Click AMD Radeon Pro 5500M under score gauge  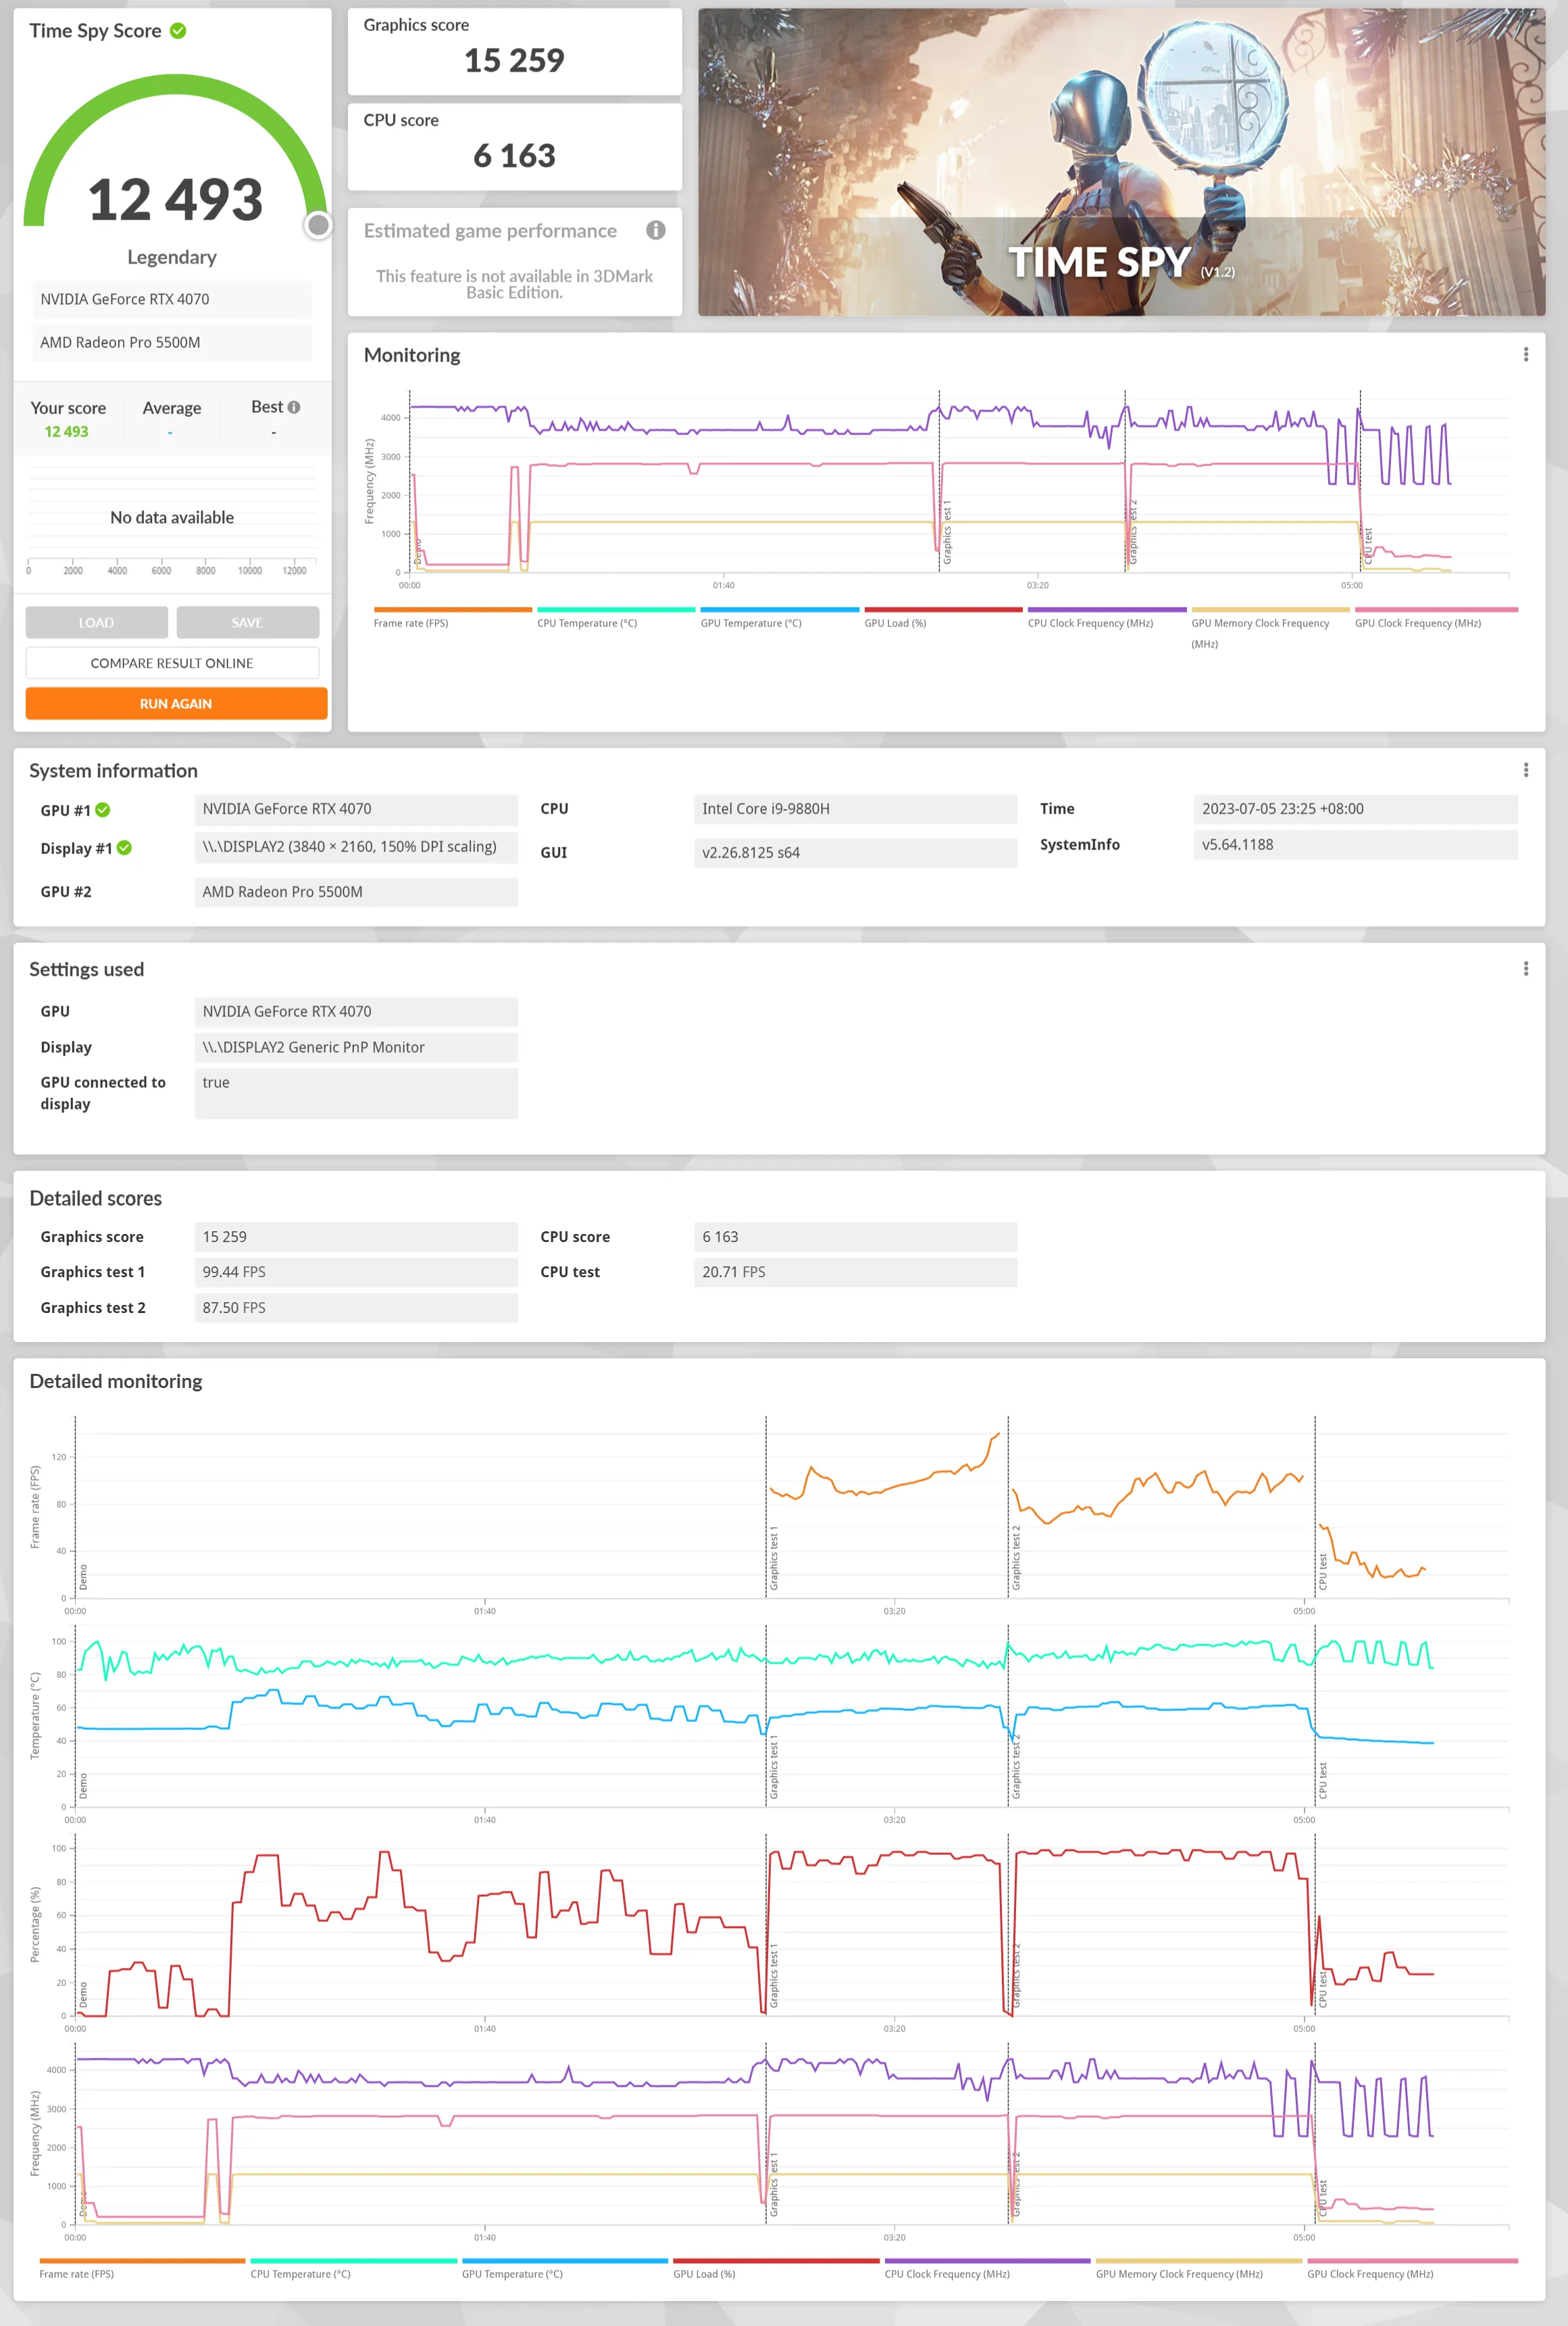point(172,342)
